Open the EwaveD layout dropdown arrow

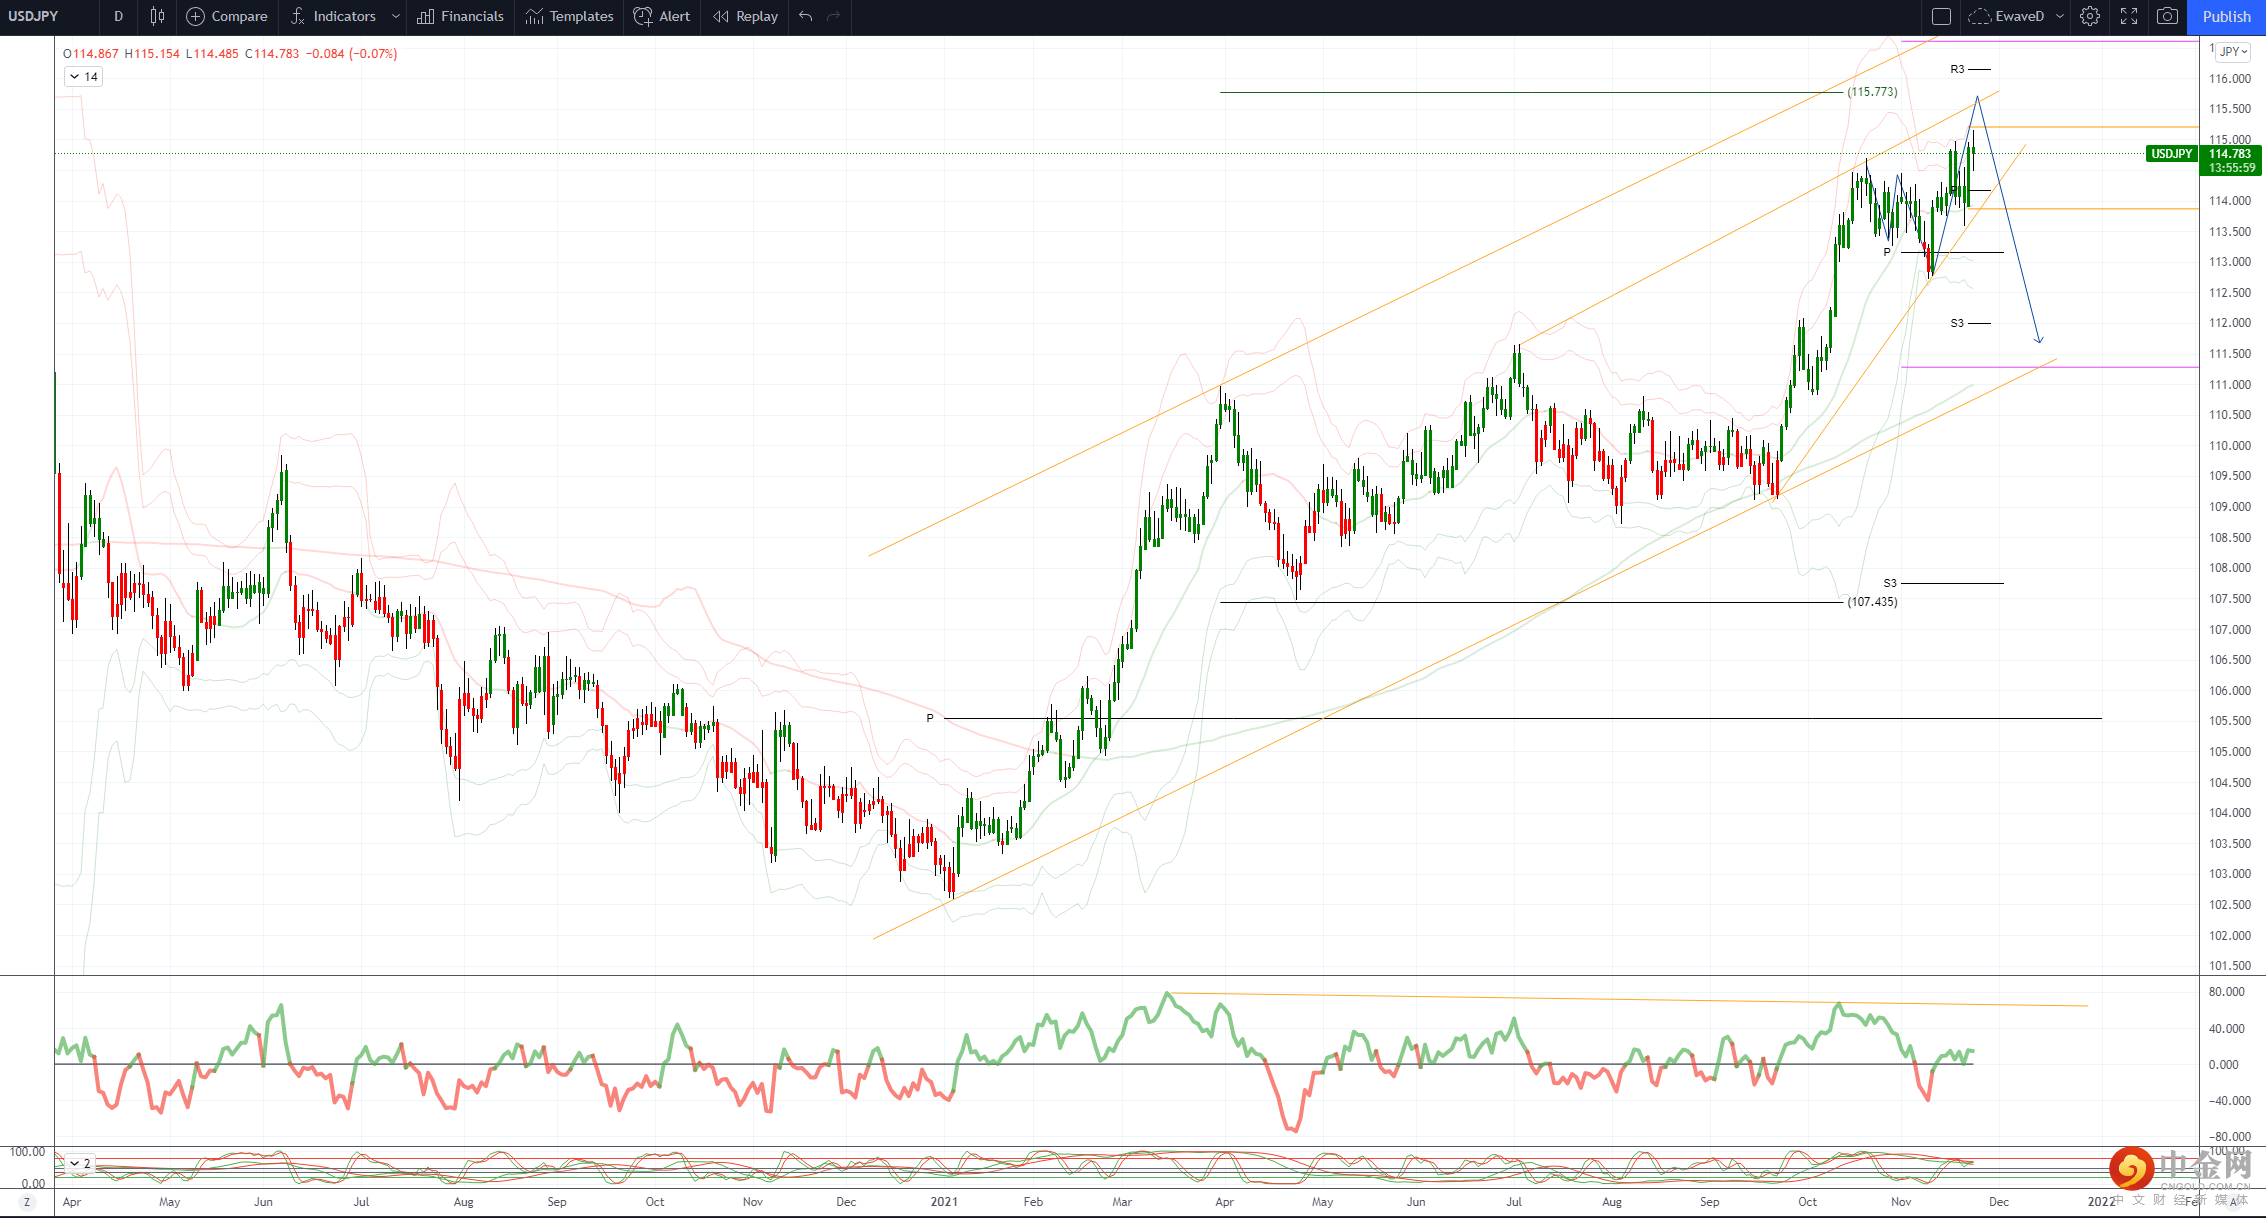[x=2060, y=16]
